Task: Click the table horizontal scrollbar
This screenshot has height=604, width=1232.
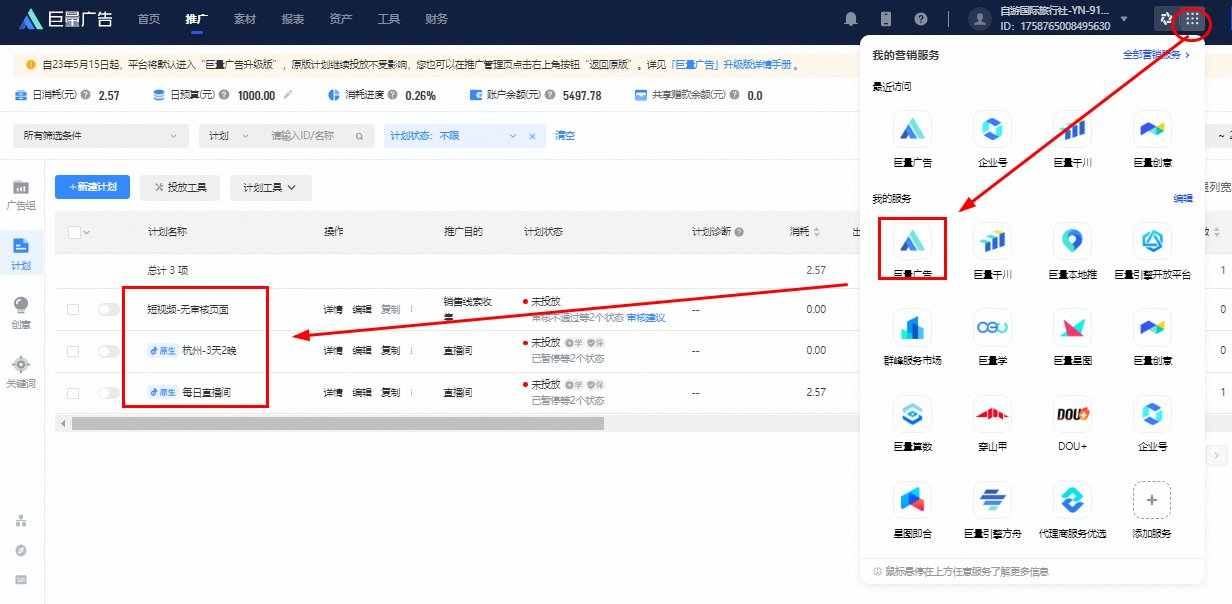Action: pos(338,423)
